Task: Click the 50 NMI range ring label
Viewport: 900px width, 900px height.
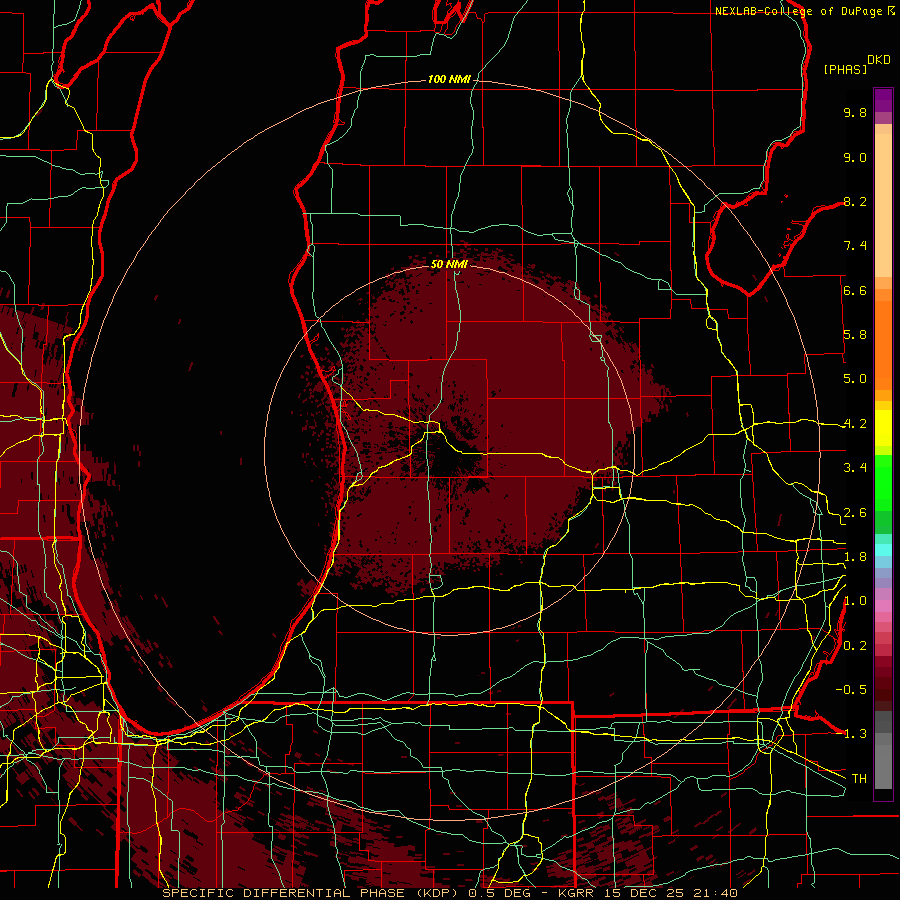Action: click(x=449, y=264)
